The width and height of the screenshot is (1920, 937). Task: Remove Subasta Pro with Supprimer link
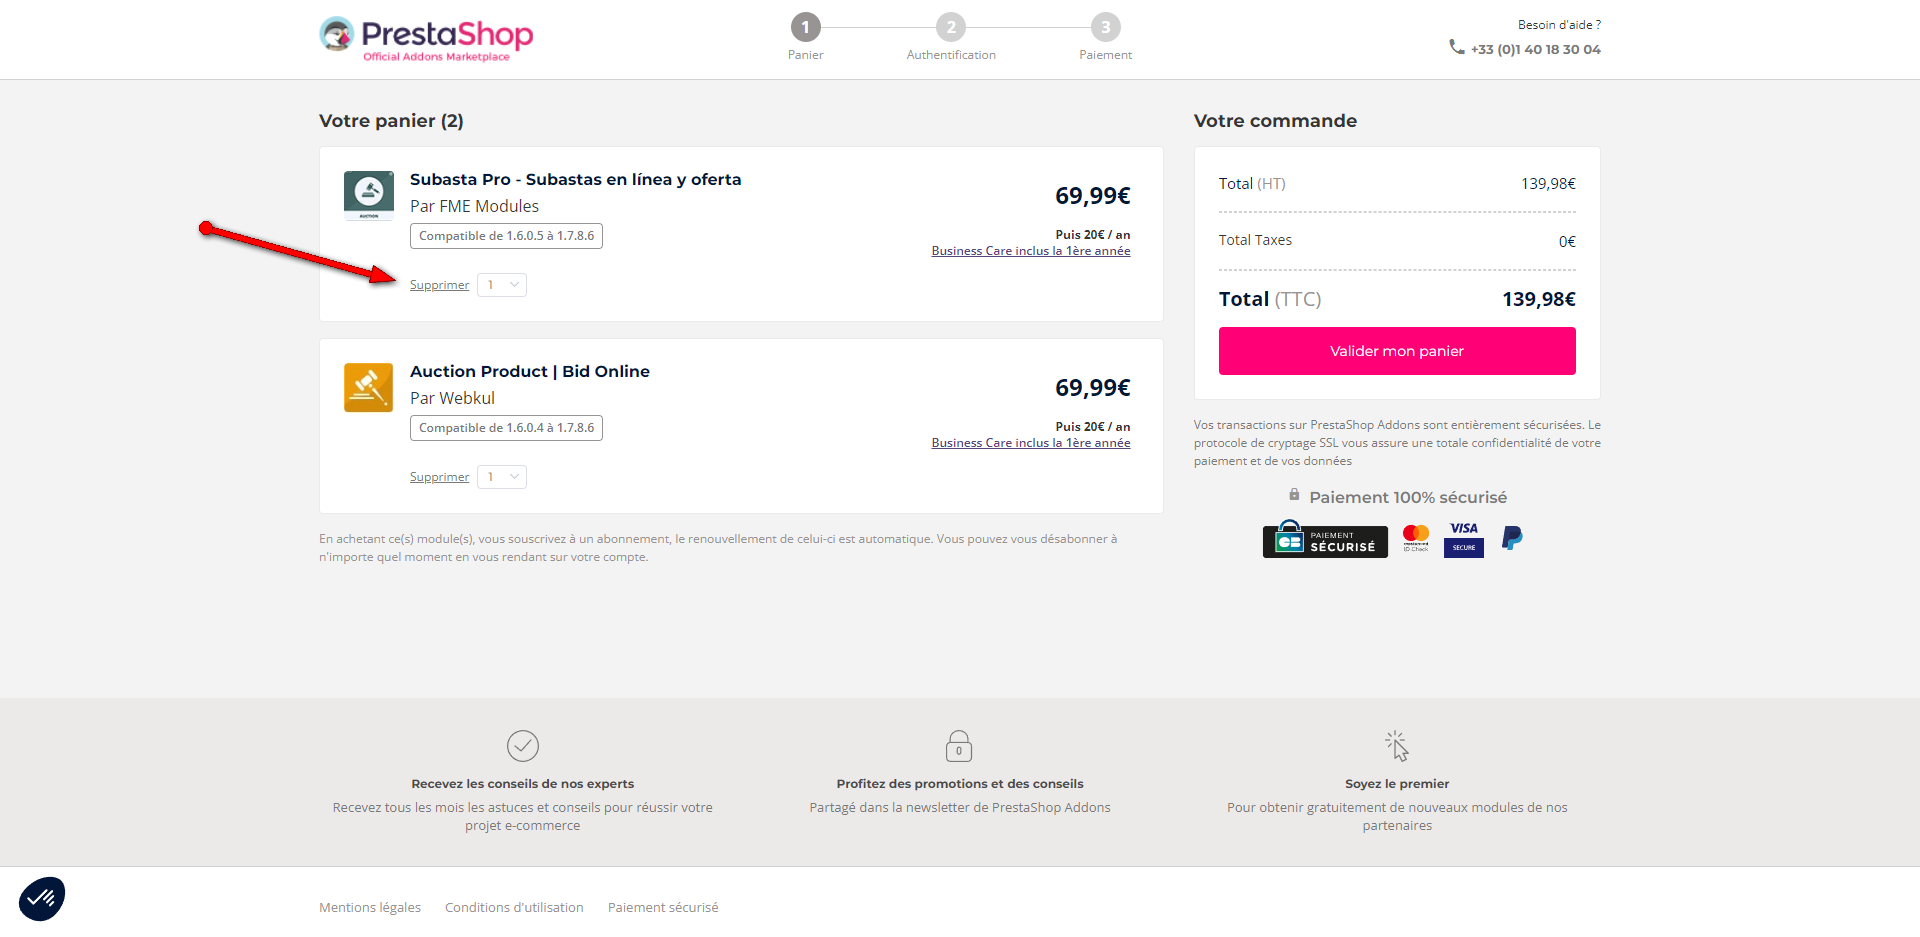click(439, 285)
